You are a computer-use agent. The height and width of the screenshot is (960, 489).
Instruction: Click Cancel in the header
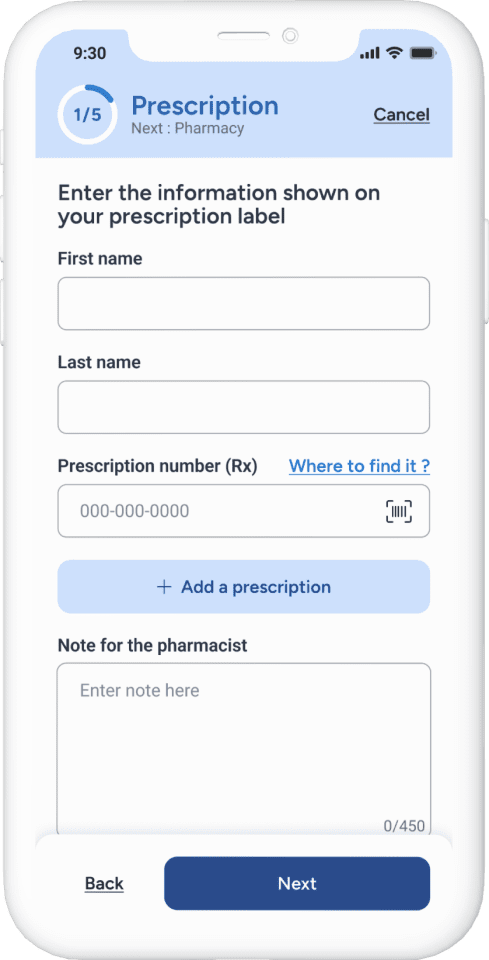pos(401,114)
